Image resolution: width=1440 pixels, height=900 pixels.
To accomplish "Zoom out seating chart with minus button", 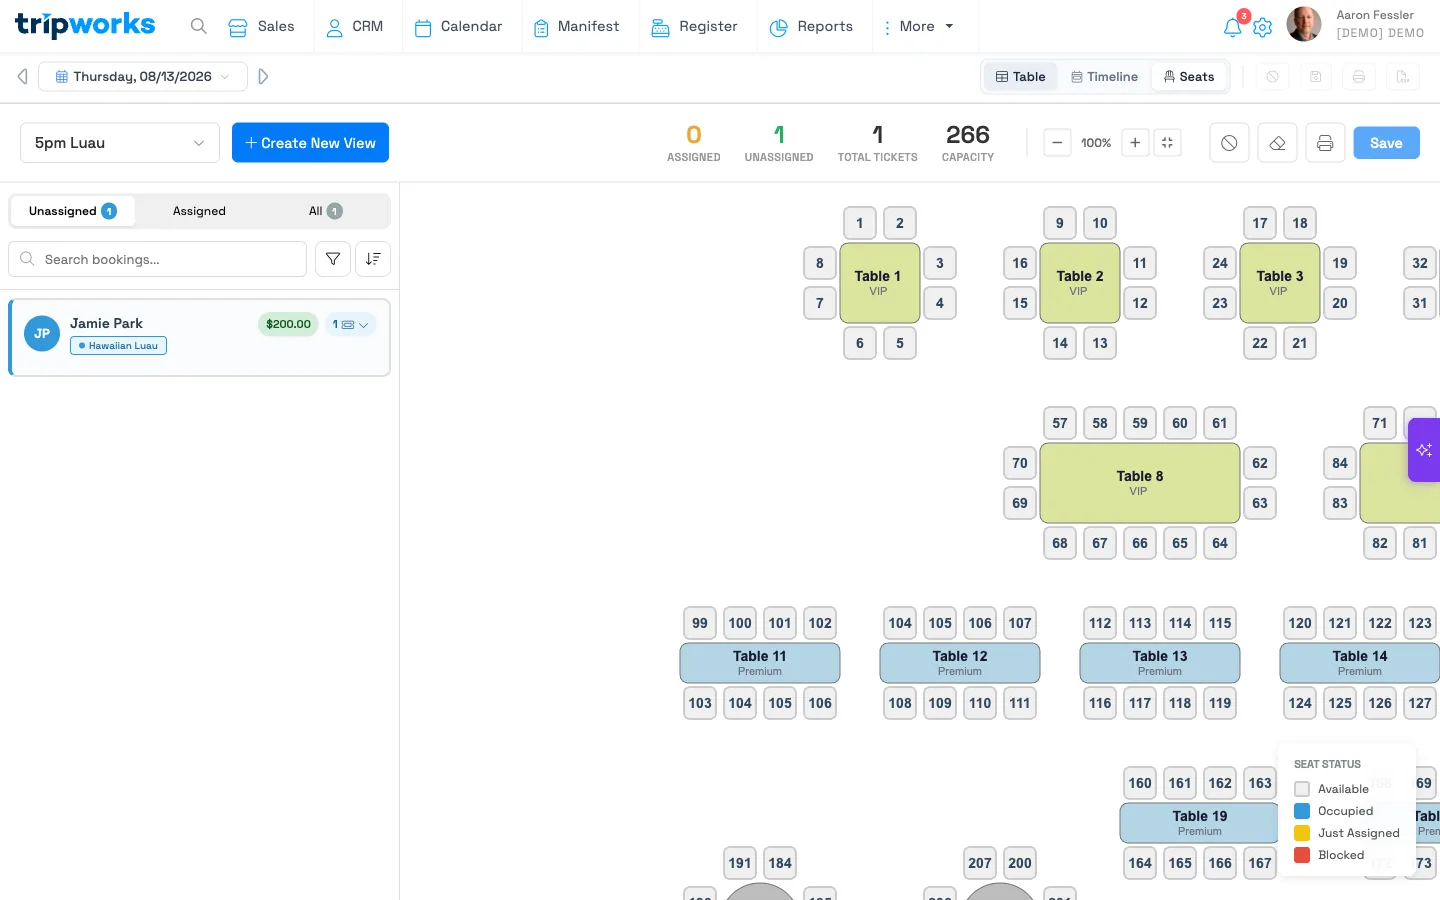I will pyautogui.click(x=1057, y=143).
